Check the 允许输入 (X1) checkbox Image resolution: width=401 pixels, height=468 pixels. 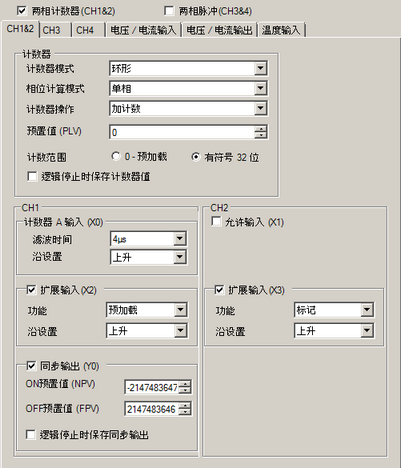coord(216,221)
